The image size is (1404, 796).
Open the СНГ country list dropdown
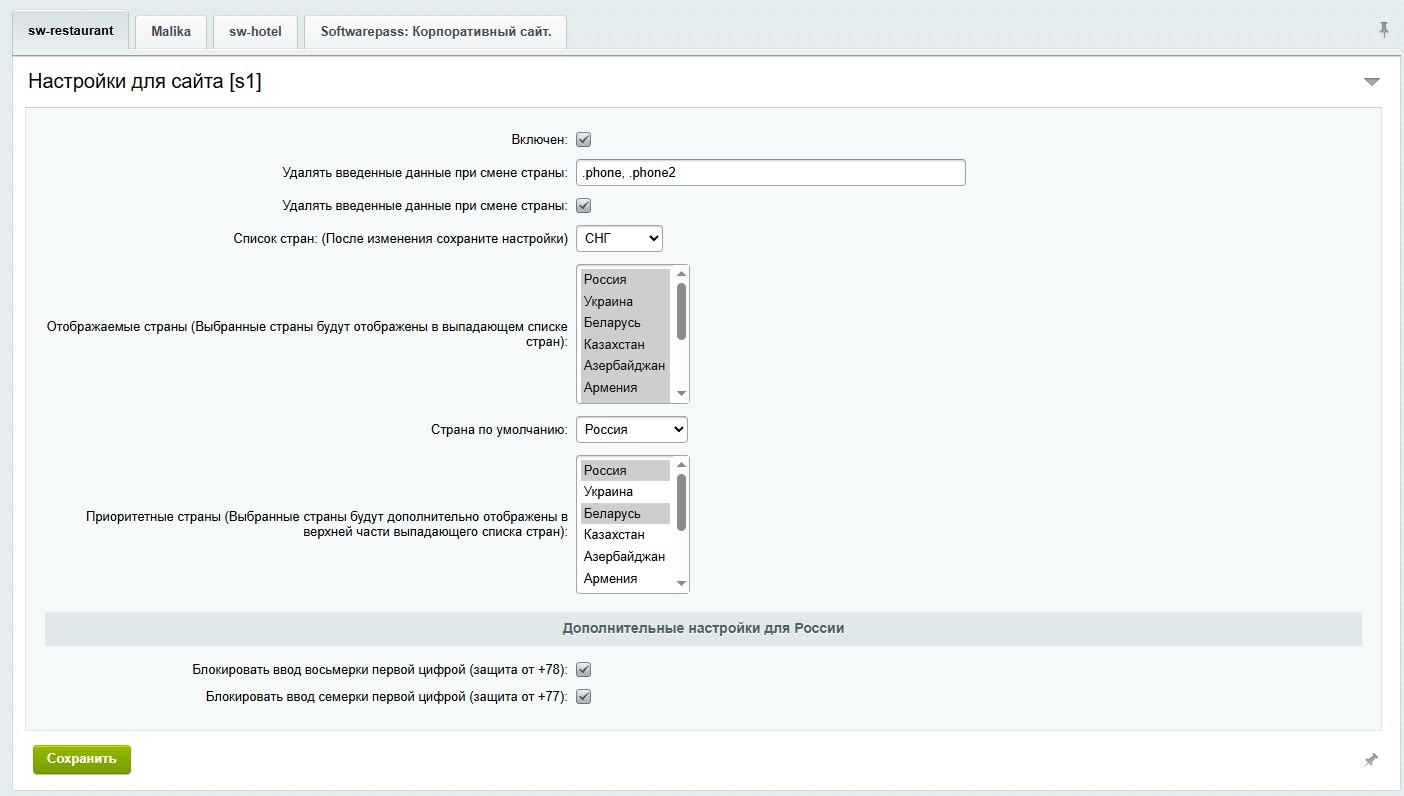coord(619,238)
